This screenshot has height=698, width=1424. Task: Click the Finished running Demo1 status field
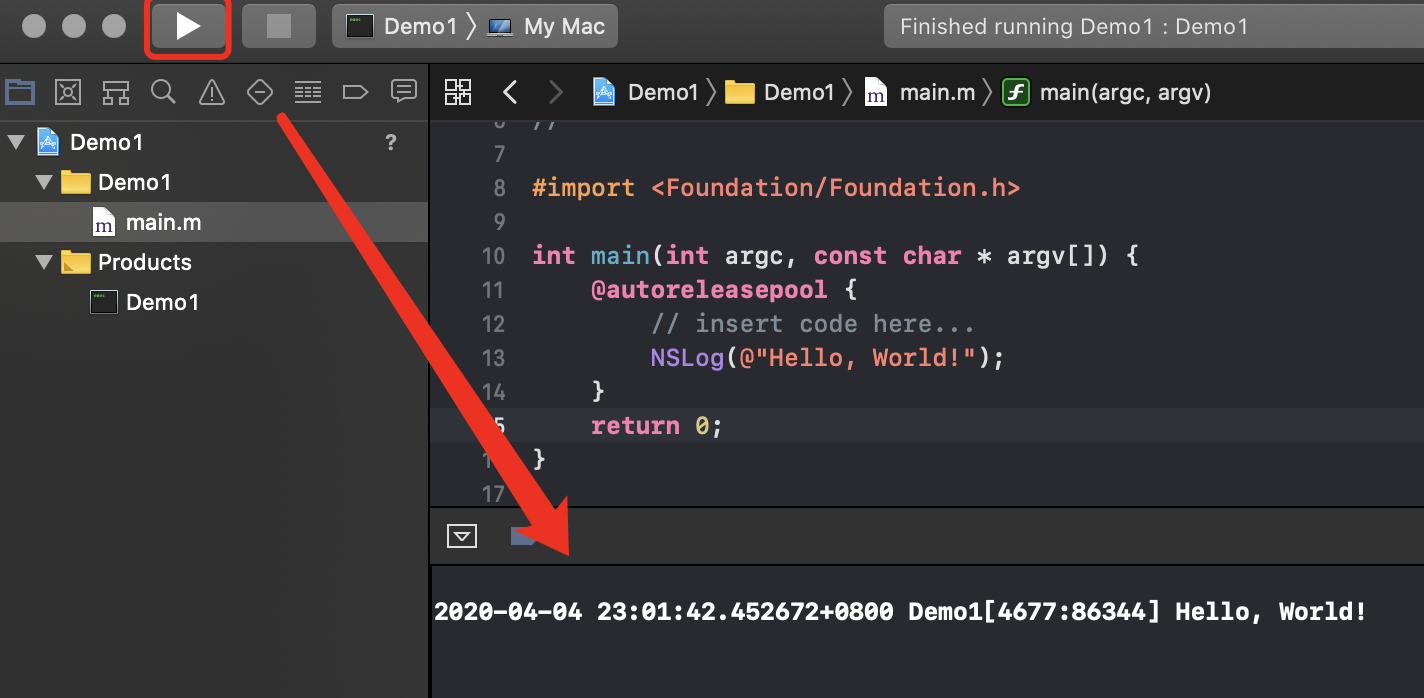[x=1154, y=27]
